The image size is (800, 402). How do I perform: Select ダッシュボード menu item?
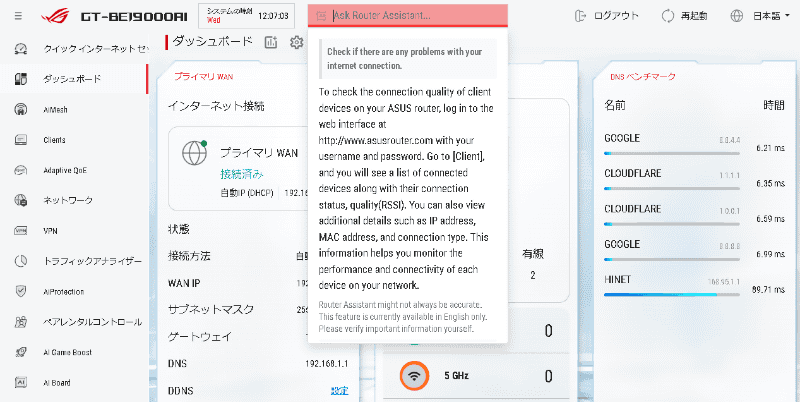pos(72,79)
